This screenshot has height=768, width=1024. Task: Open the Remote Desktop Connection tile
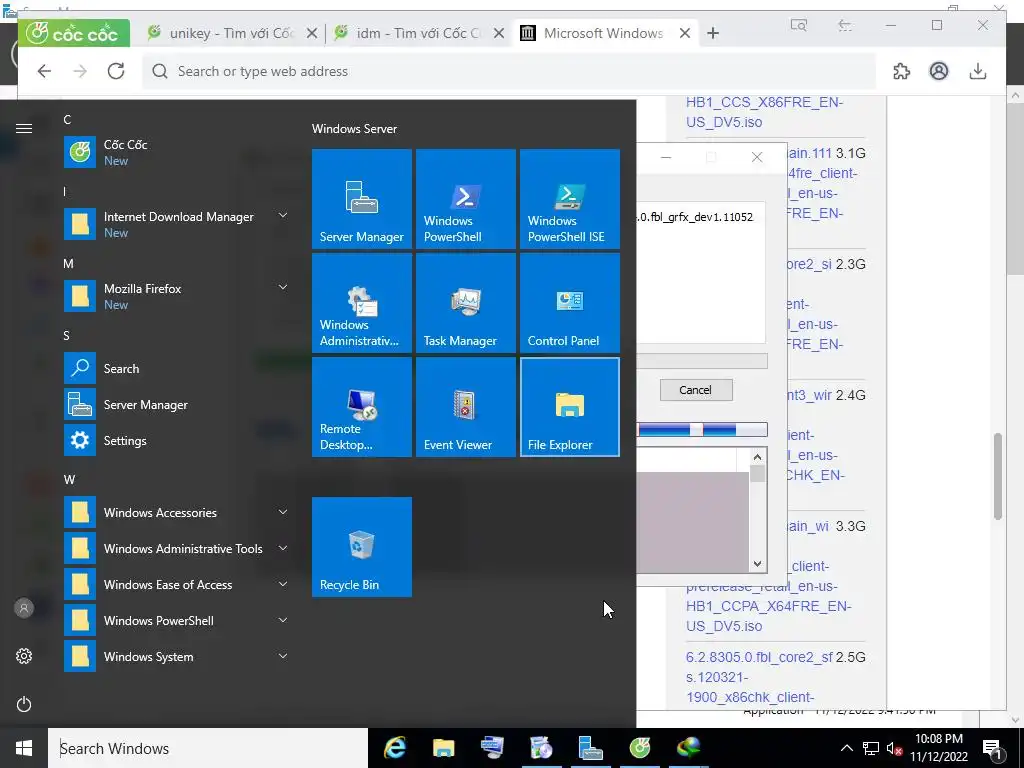click(x=362, y=406)
